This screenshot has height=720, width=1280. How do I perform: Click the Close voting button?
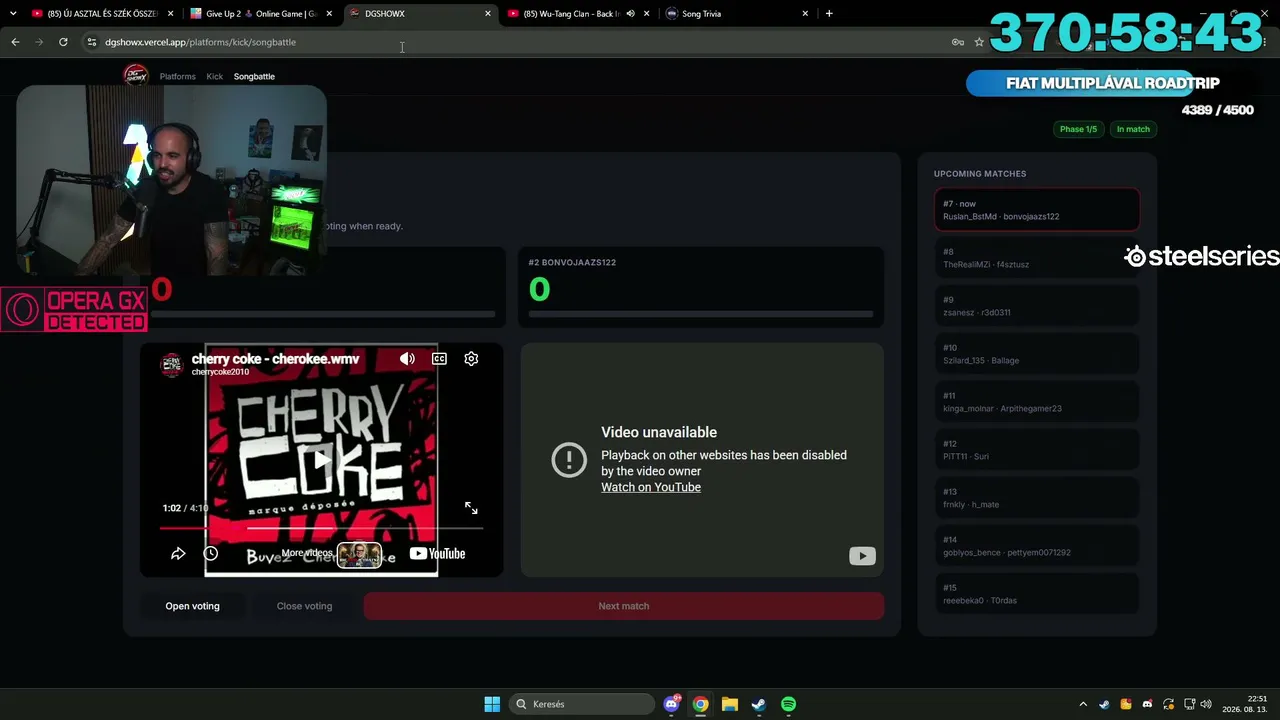[304, 606]
